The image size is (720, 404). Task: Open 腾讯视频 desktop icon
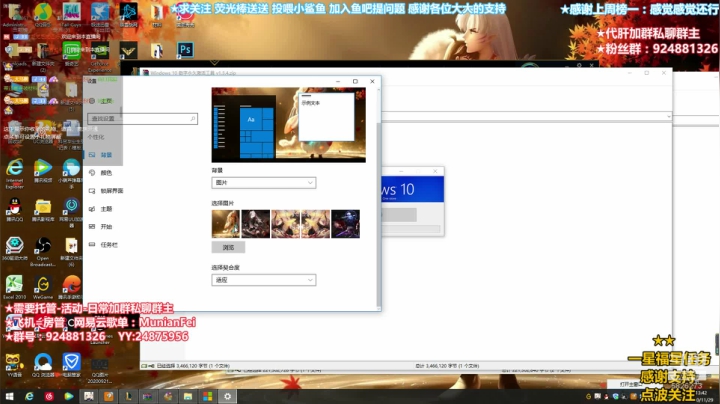point(43,171)
